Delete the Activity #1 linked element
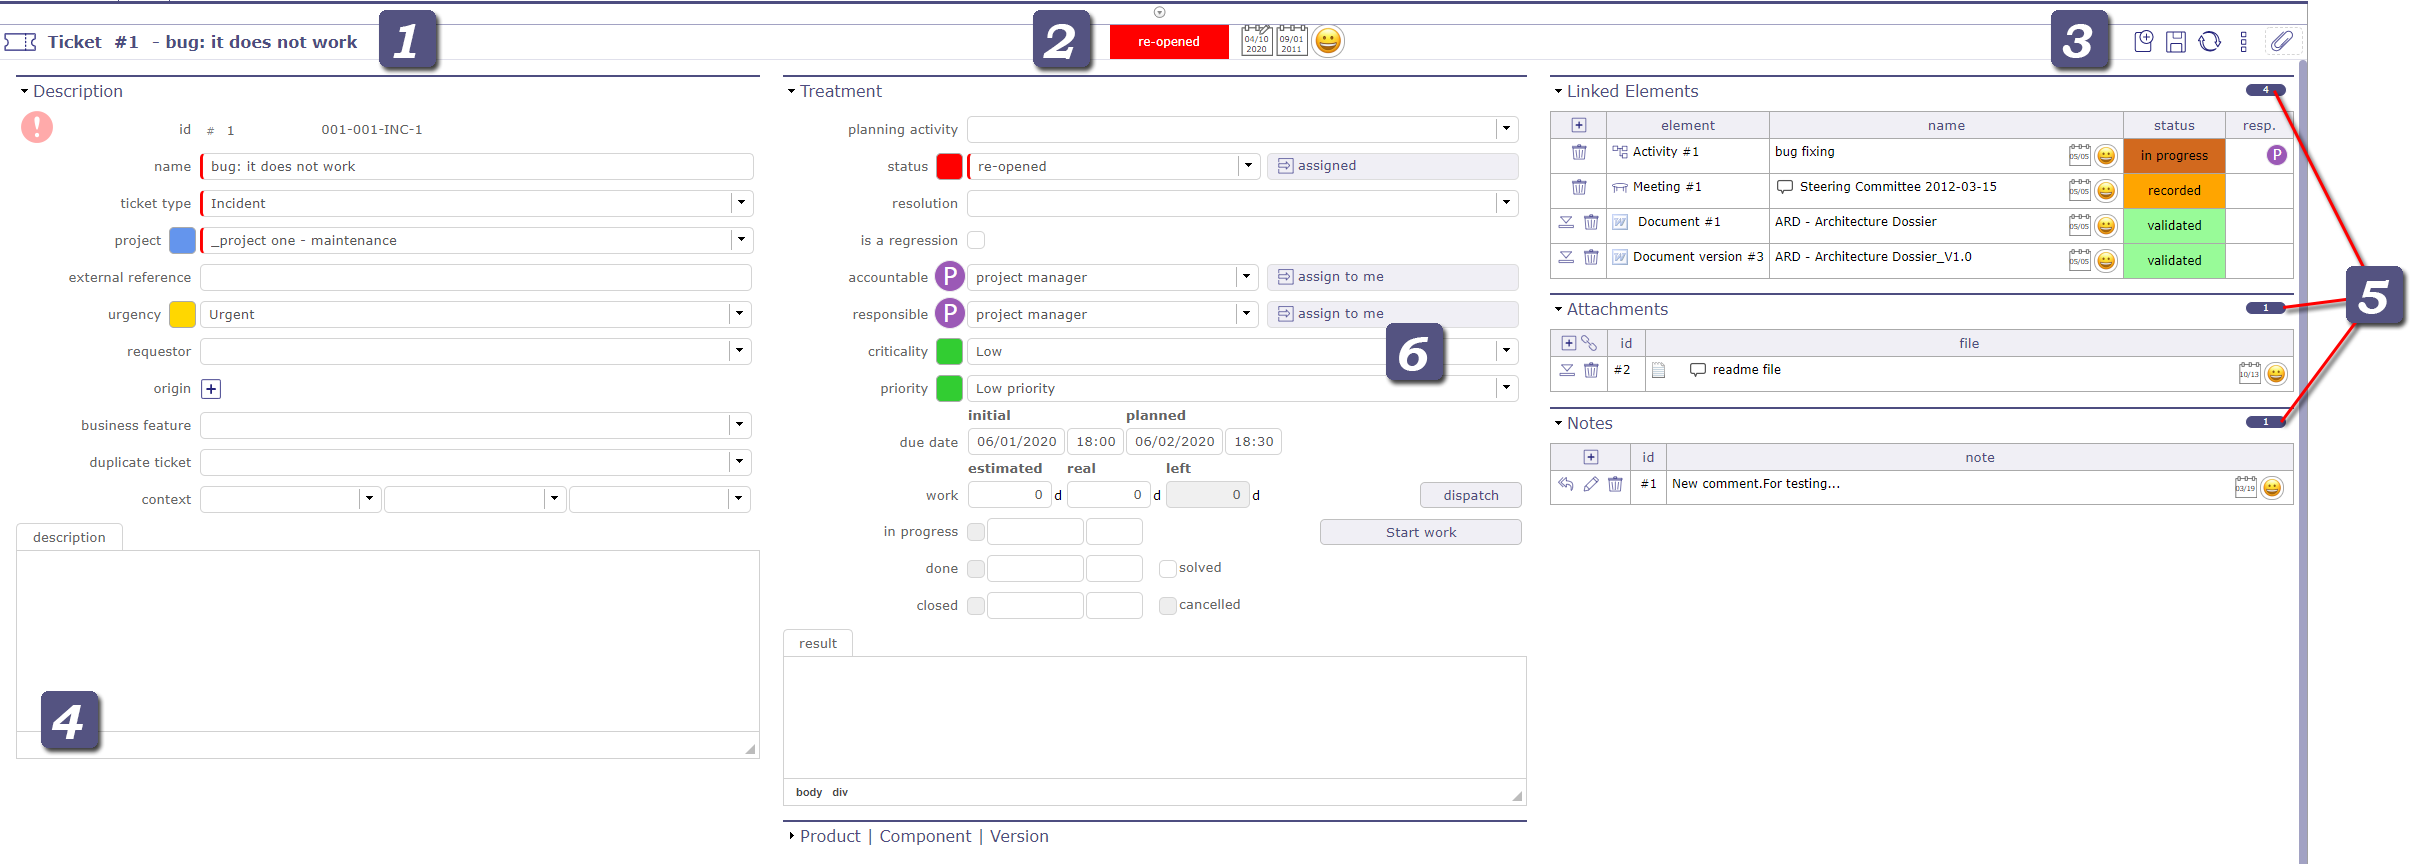 [1579, 153]
